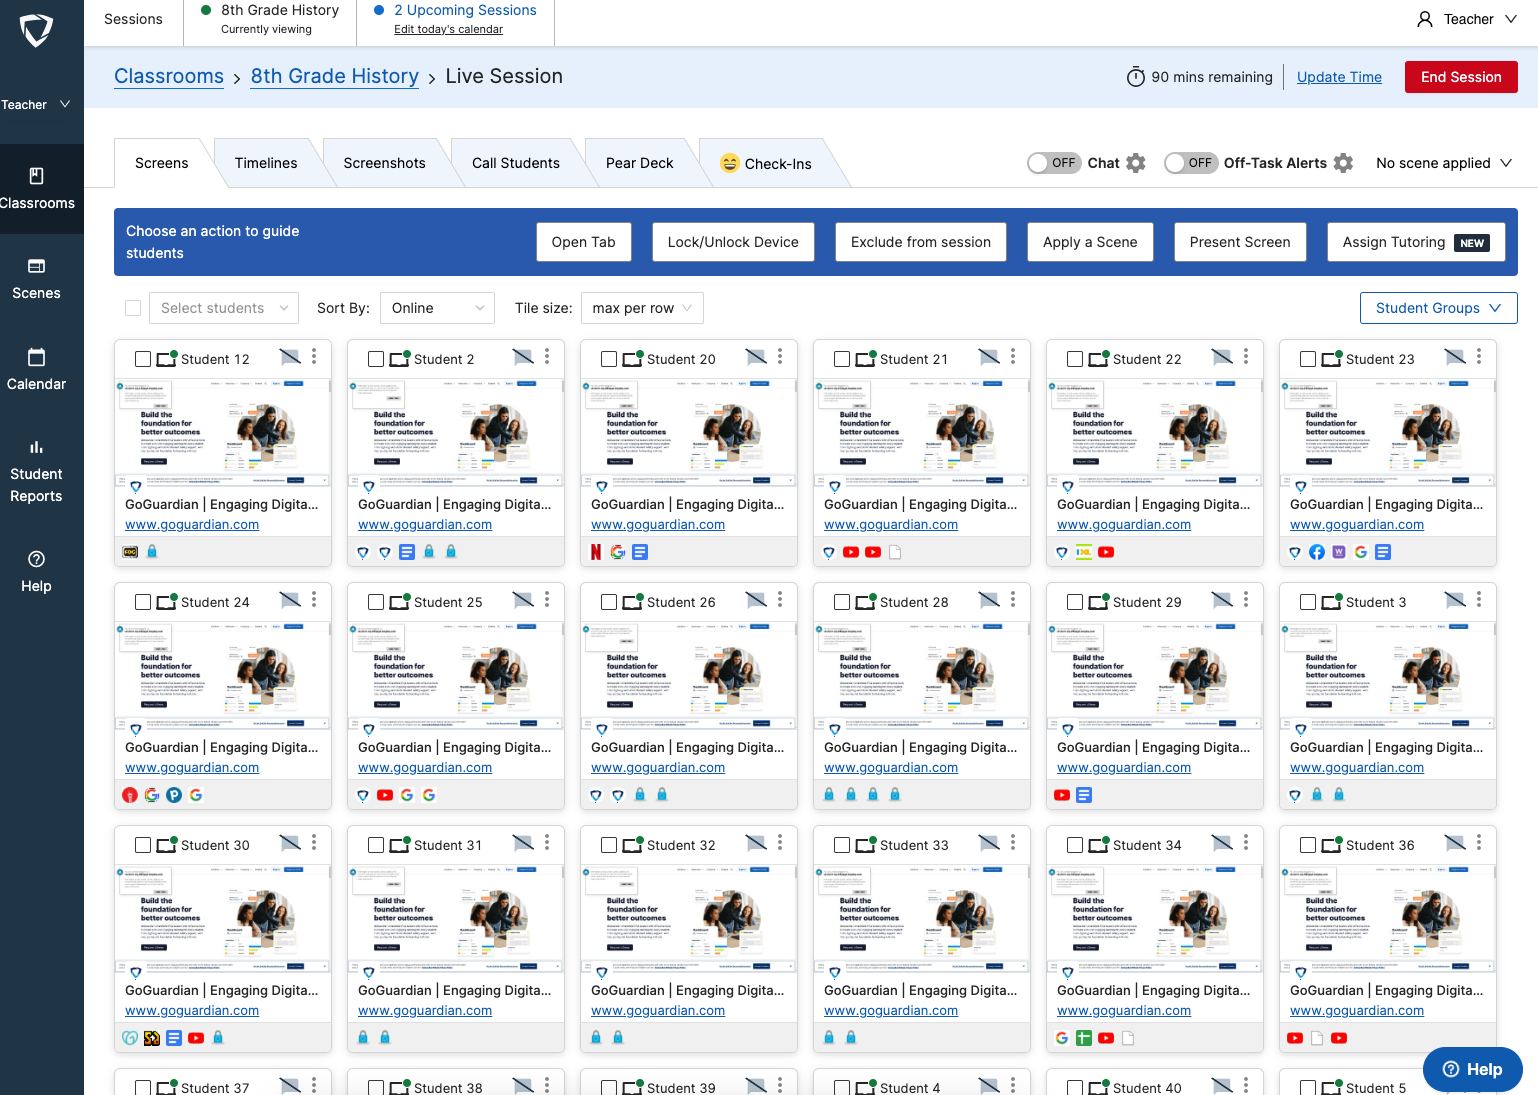Switch to the Check-Ins tab
Image resolution: width=1538 pixels, height=1095 pixels.
pyautogui.click(x=766, y=163)
